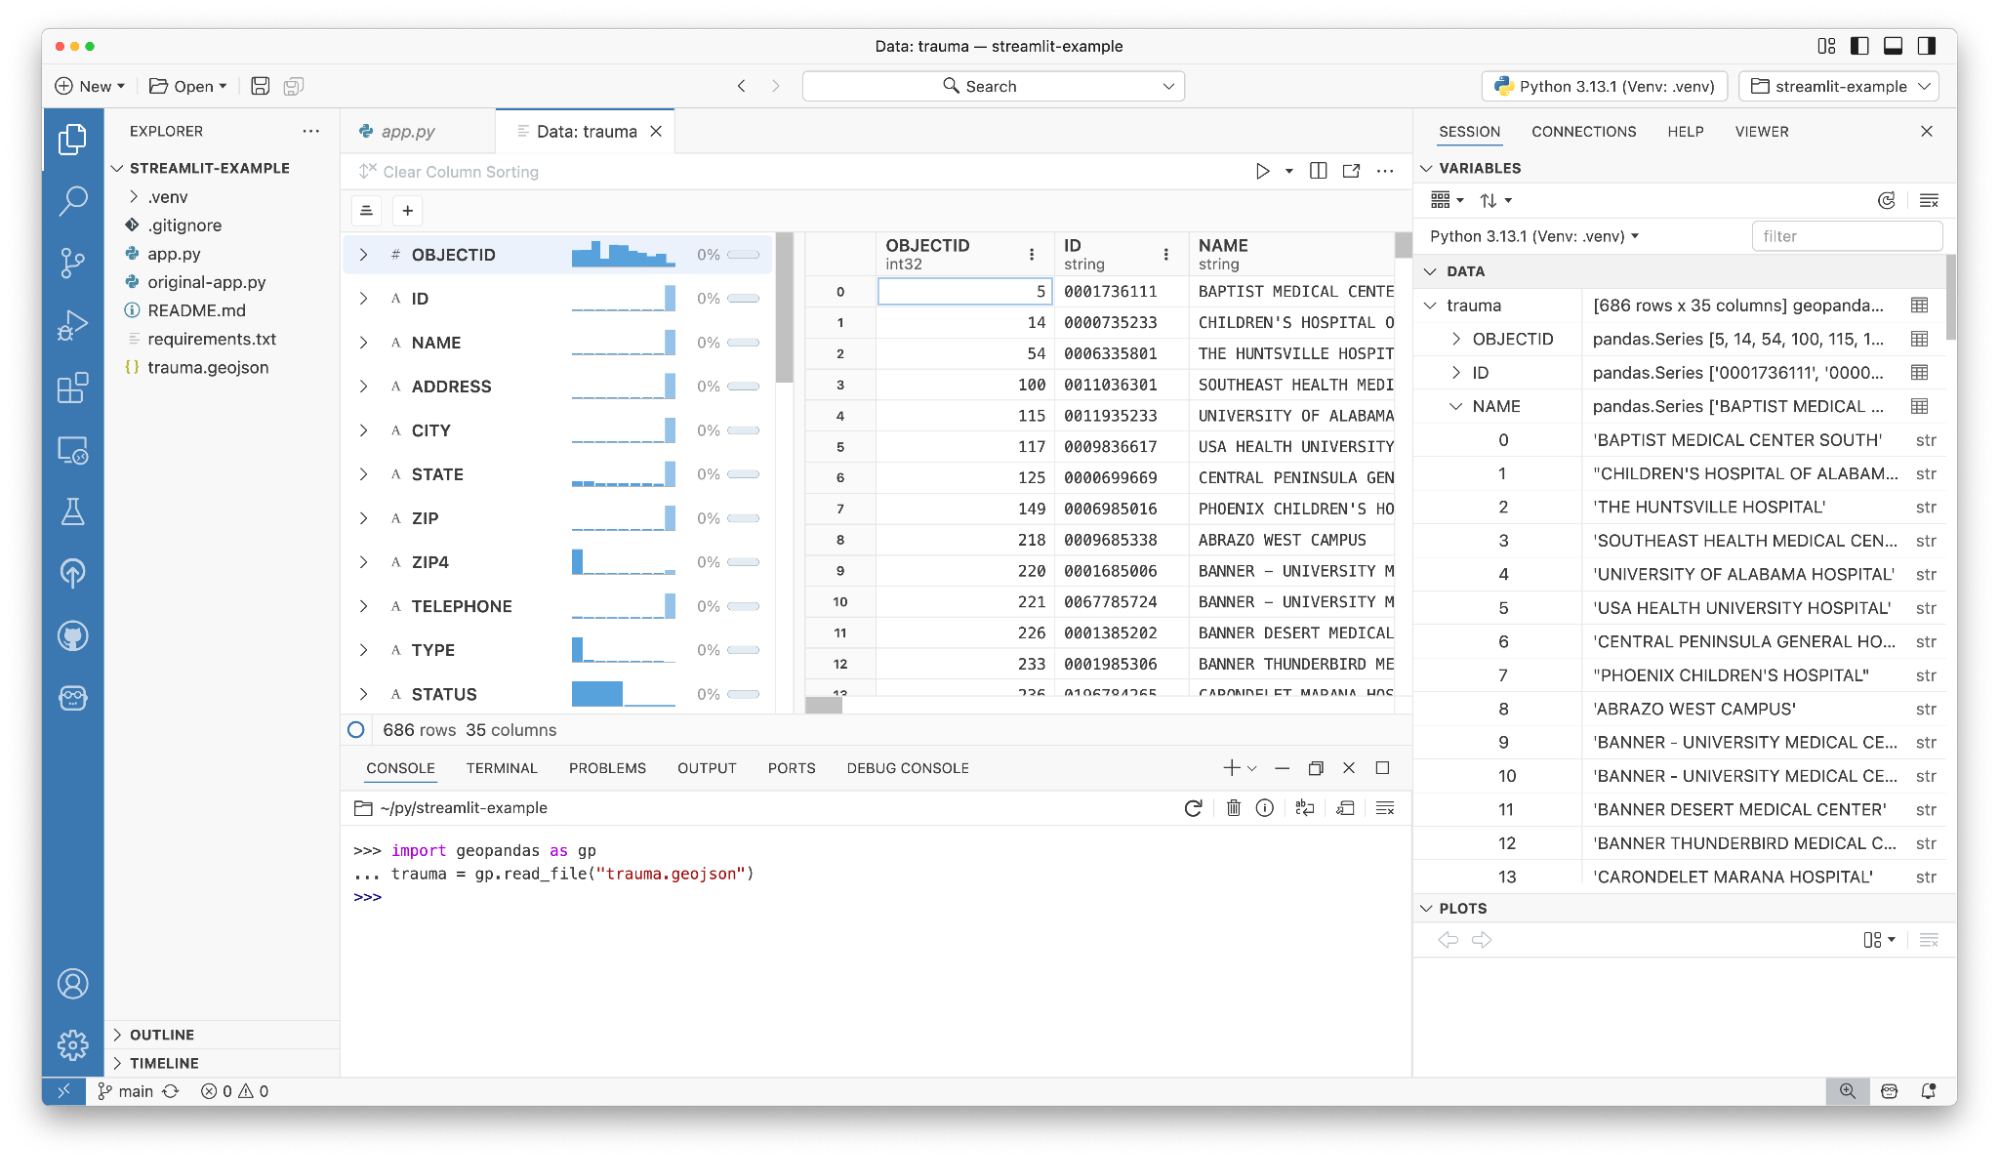
Task: Expand the OBJECTID column summary row
Action: 363,255
